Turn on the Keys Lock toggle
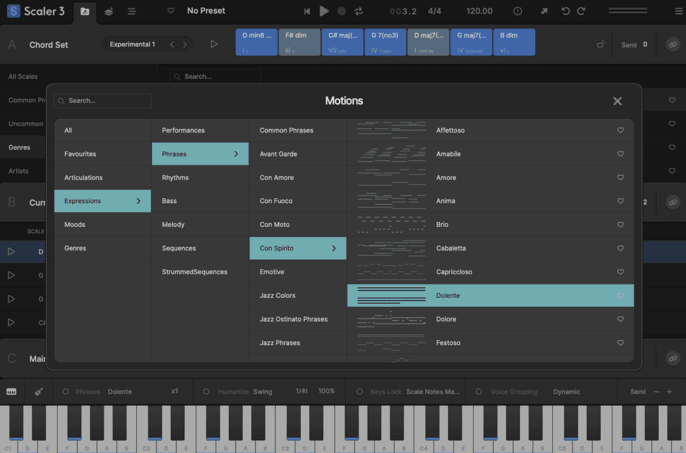The height and width of the screenshot is (453, 686). click(x=360, y=391)
